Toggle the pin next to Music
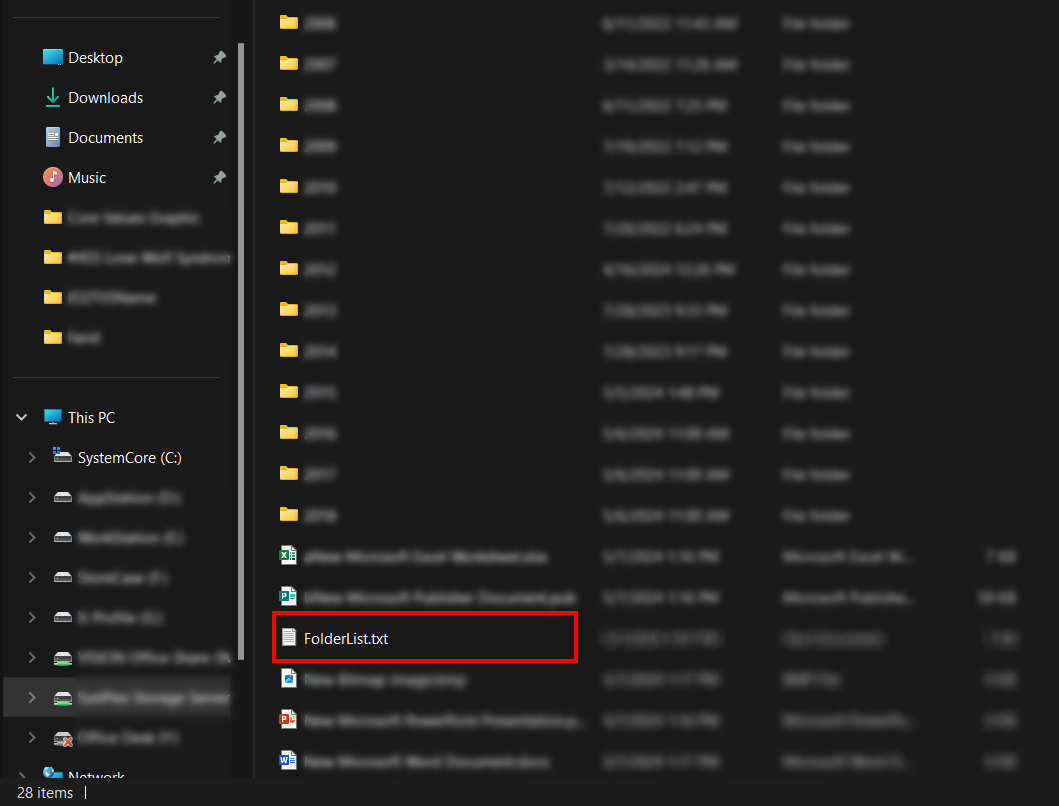 point(219,178)
